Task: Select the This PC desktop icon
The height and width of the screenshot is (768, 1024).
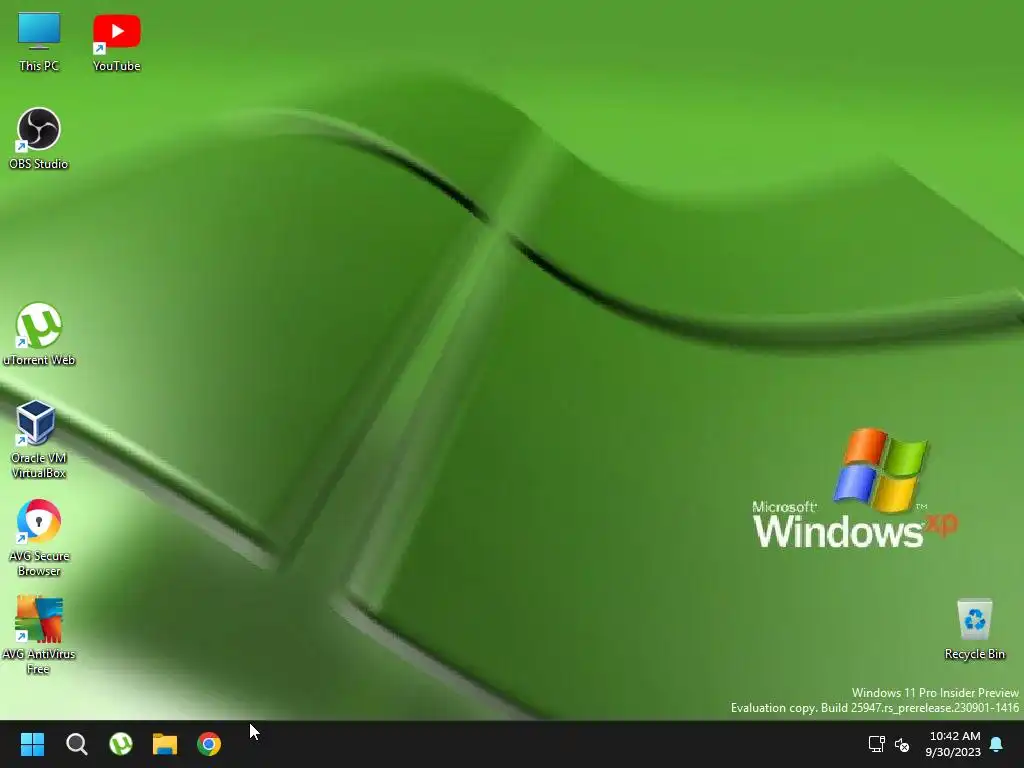Action: coord(39,41)
